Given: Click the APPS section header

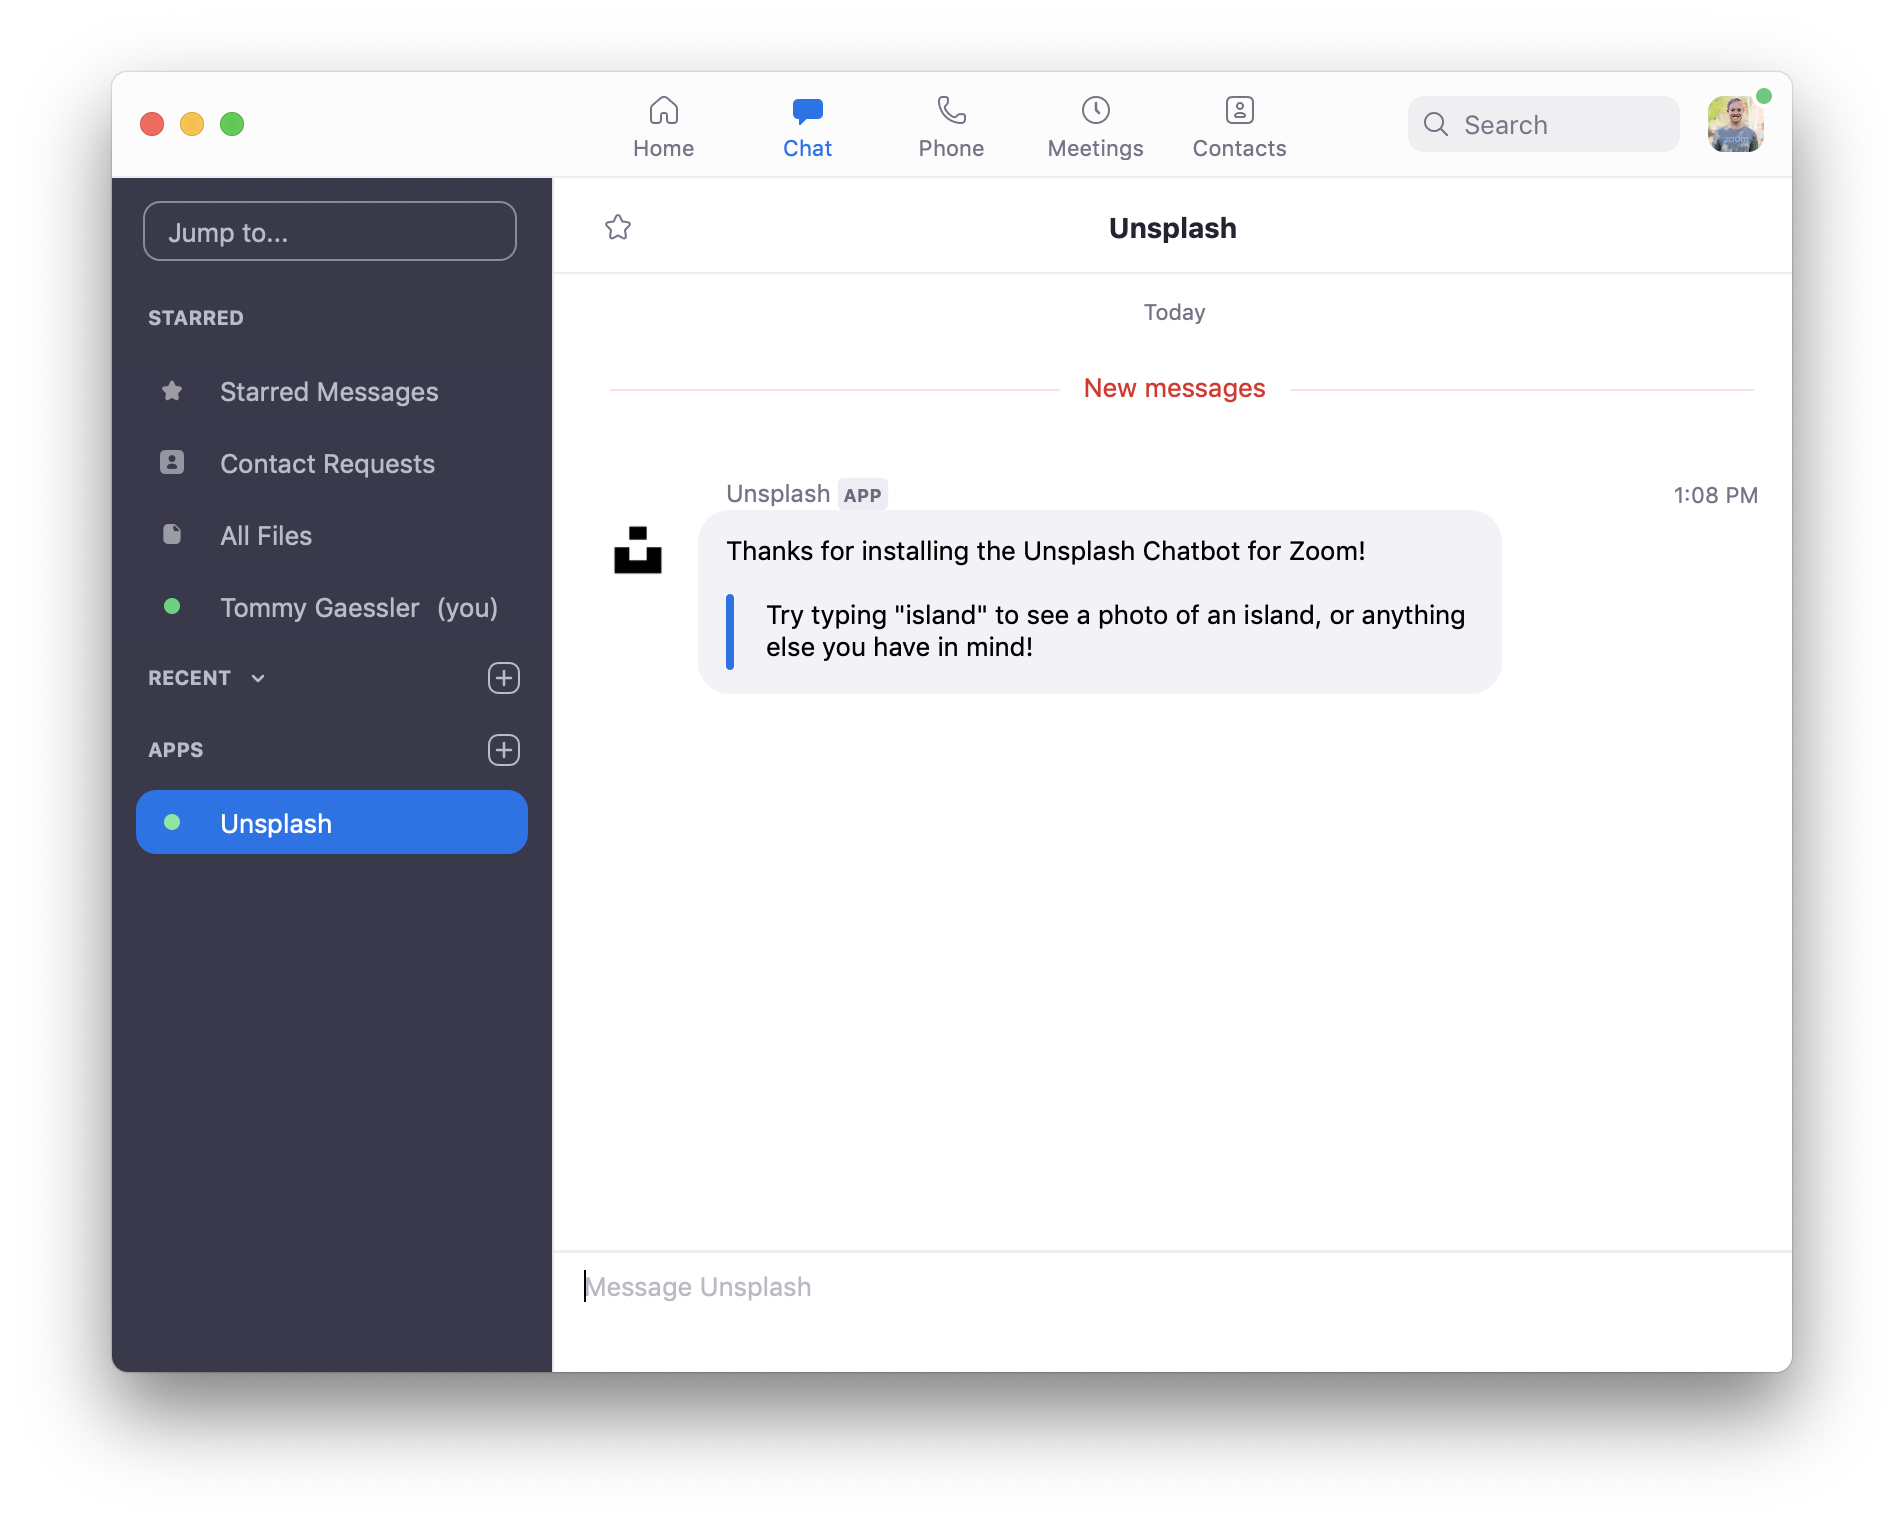Looking at the screenshot, I should [176, 750].
